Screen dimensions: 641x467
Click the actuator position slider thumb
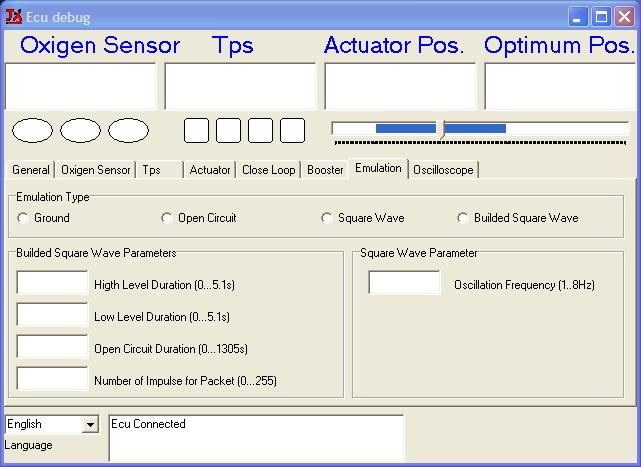(441, 129)
